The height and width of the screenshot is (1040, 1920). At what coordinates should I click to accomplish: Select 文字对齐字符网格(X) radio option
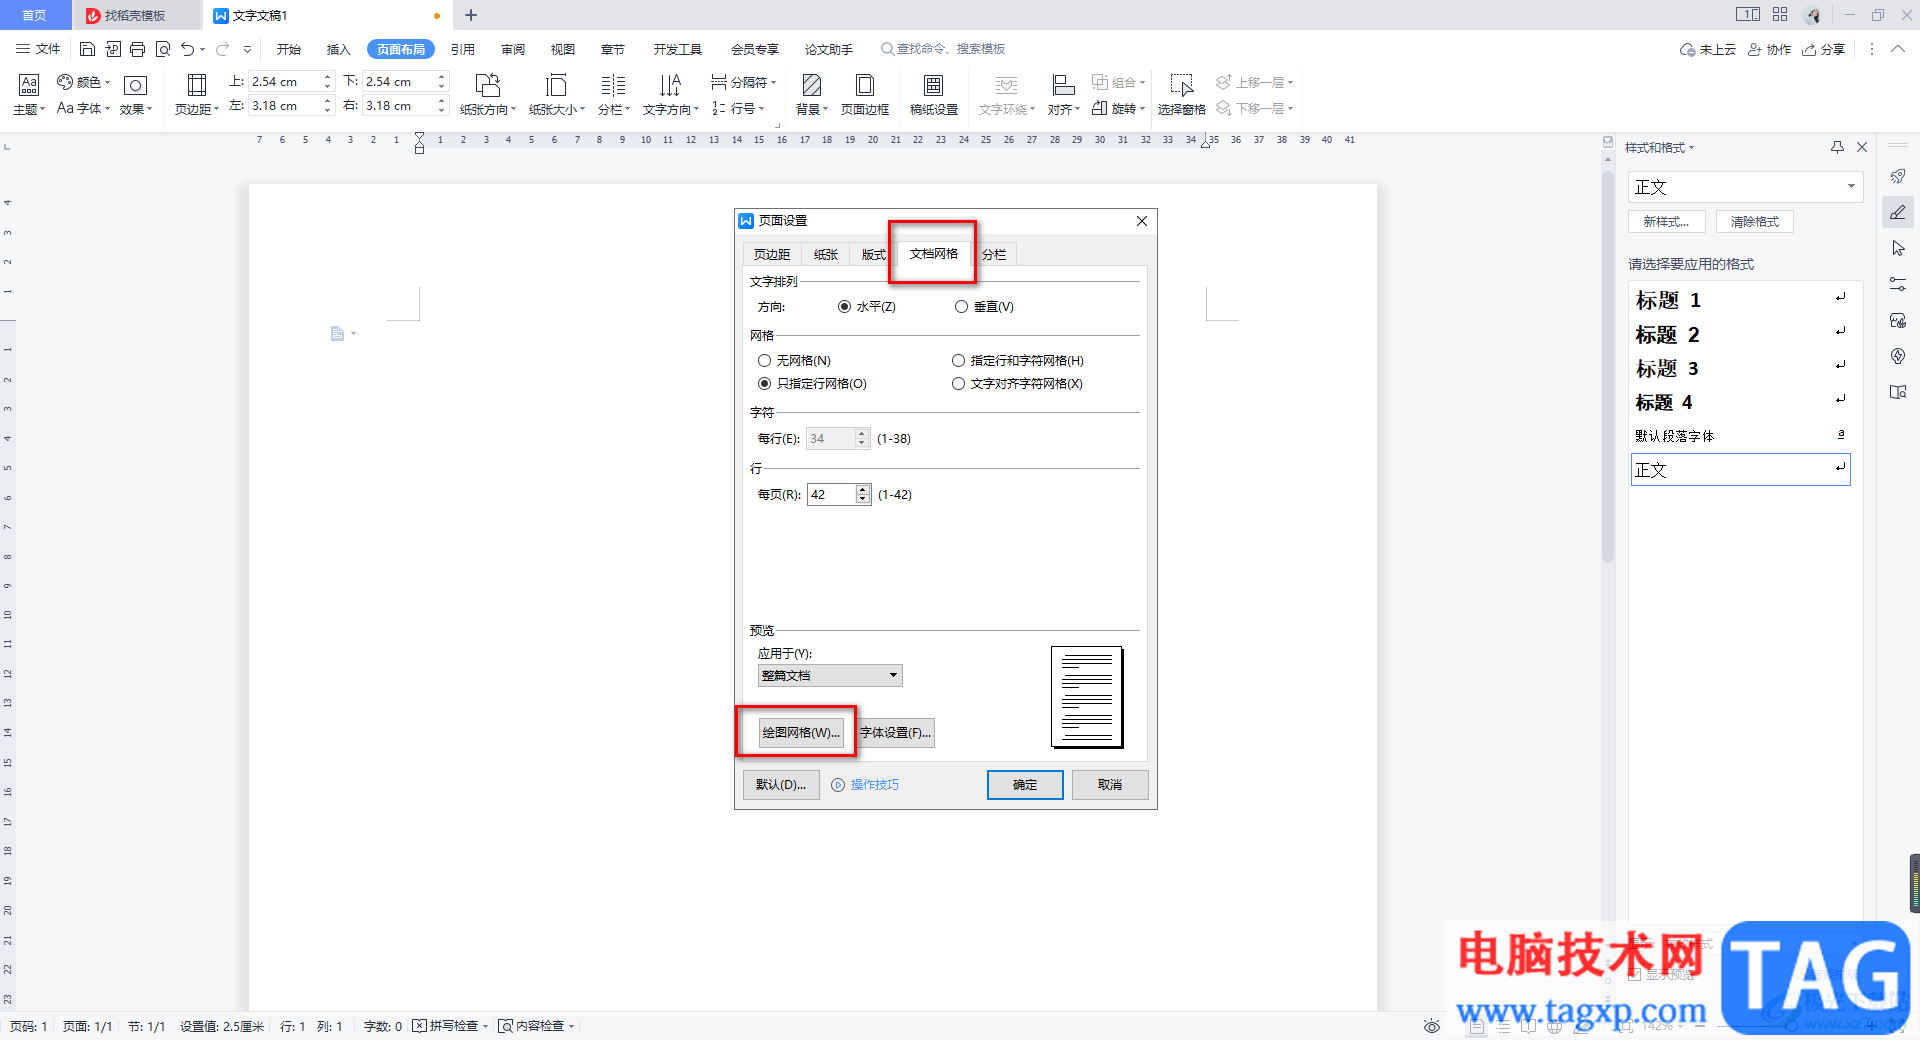tap(1018, 384)
